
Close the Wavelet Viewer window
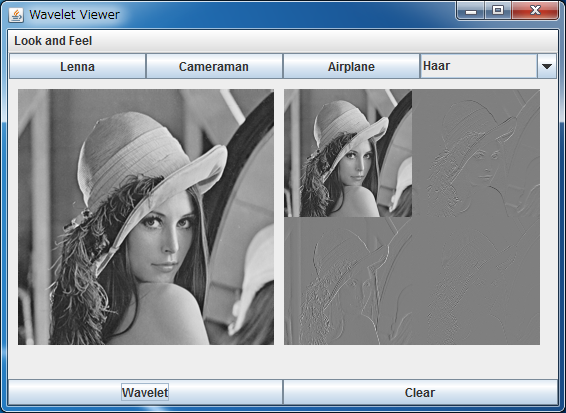coord(535,11)
